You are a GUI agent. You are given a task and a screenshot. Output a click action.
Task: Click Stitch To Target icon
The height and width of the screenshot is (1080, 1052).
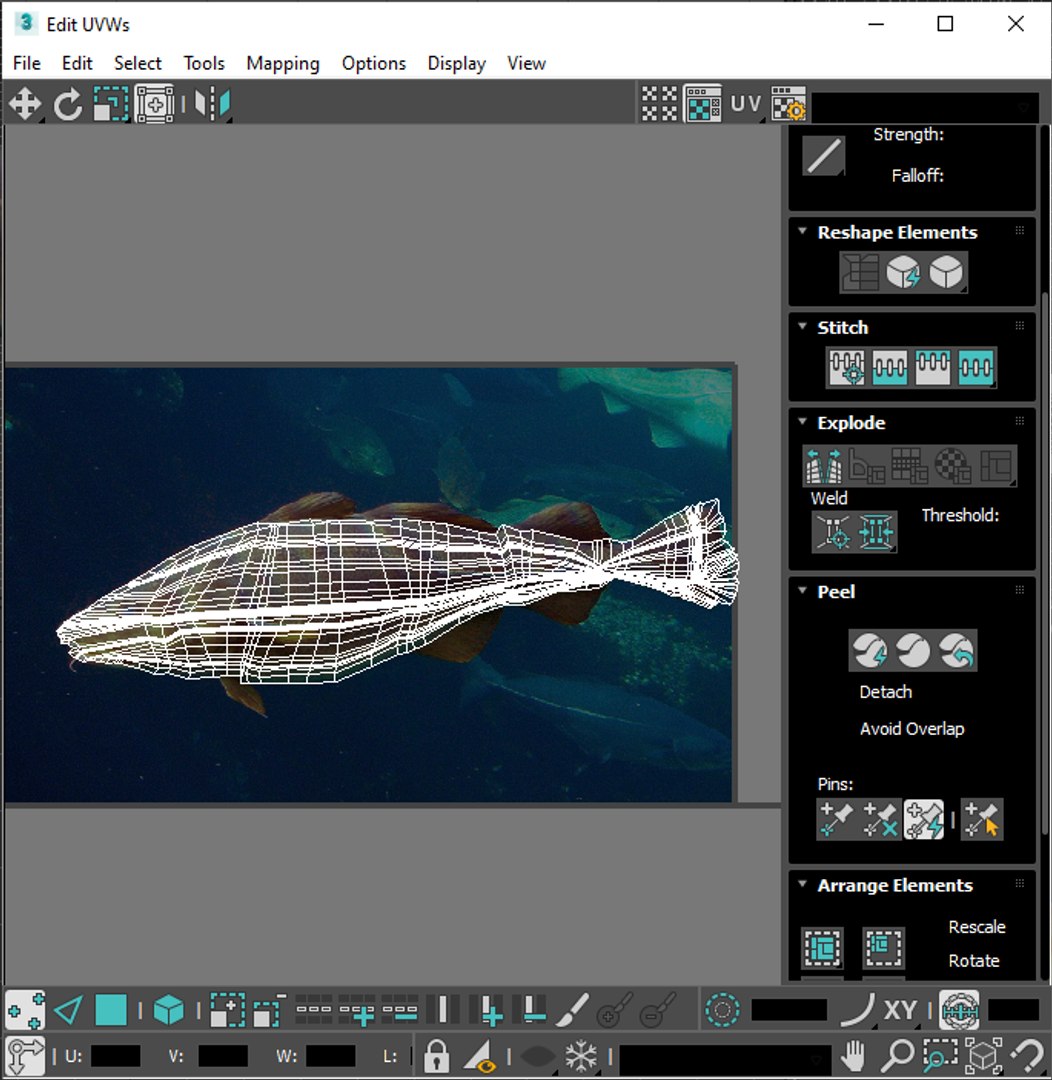(x=847, y=367)
